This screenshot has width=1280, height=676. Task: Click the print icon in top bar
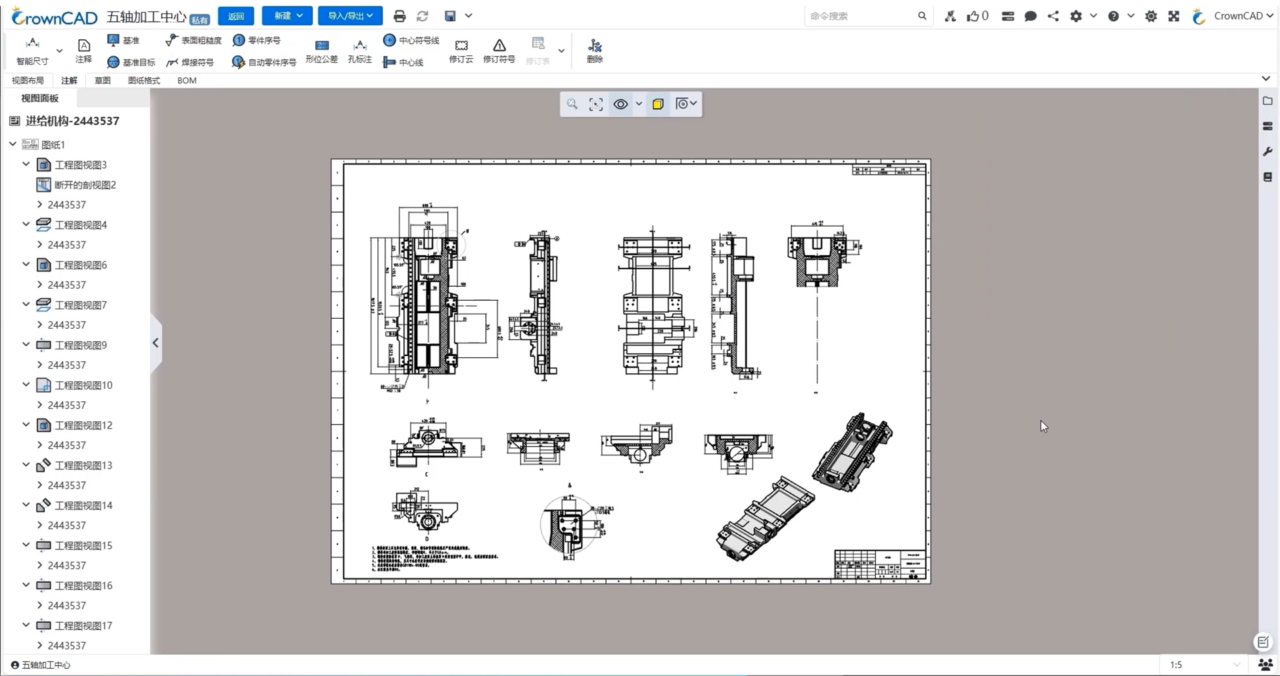[400, 16]
